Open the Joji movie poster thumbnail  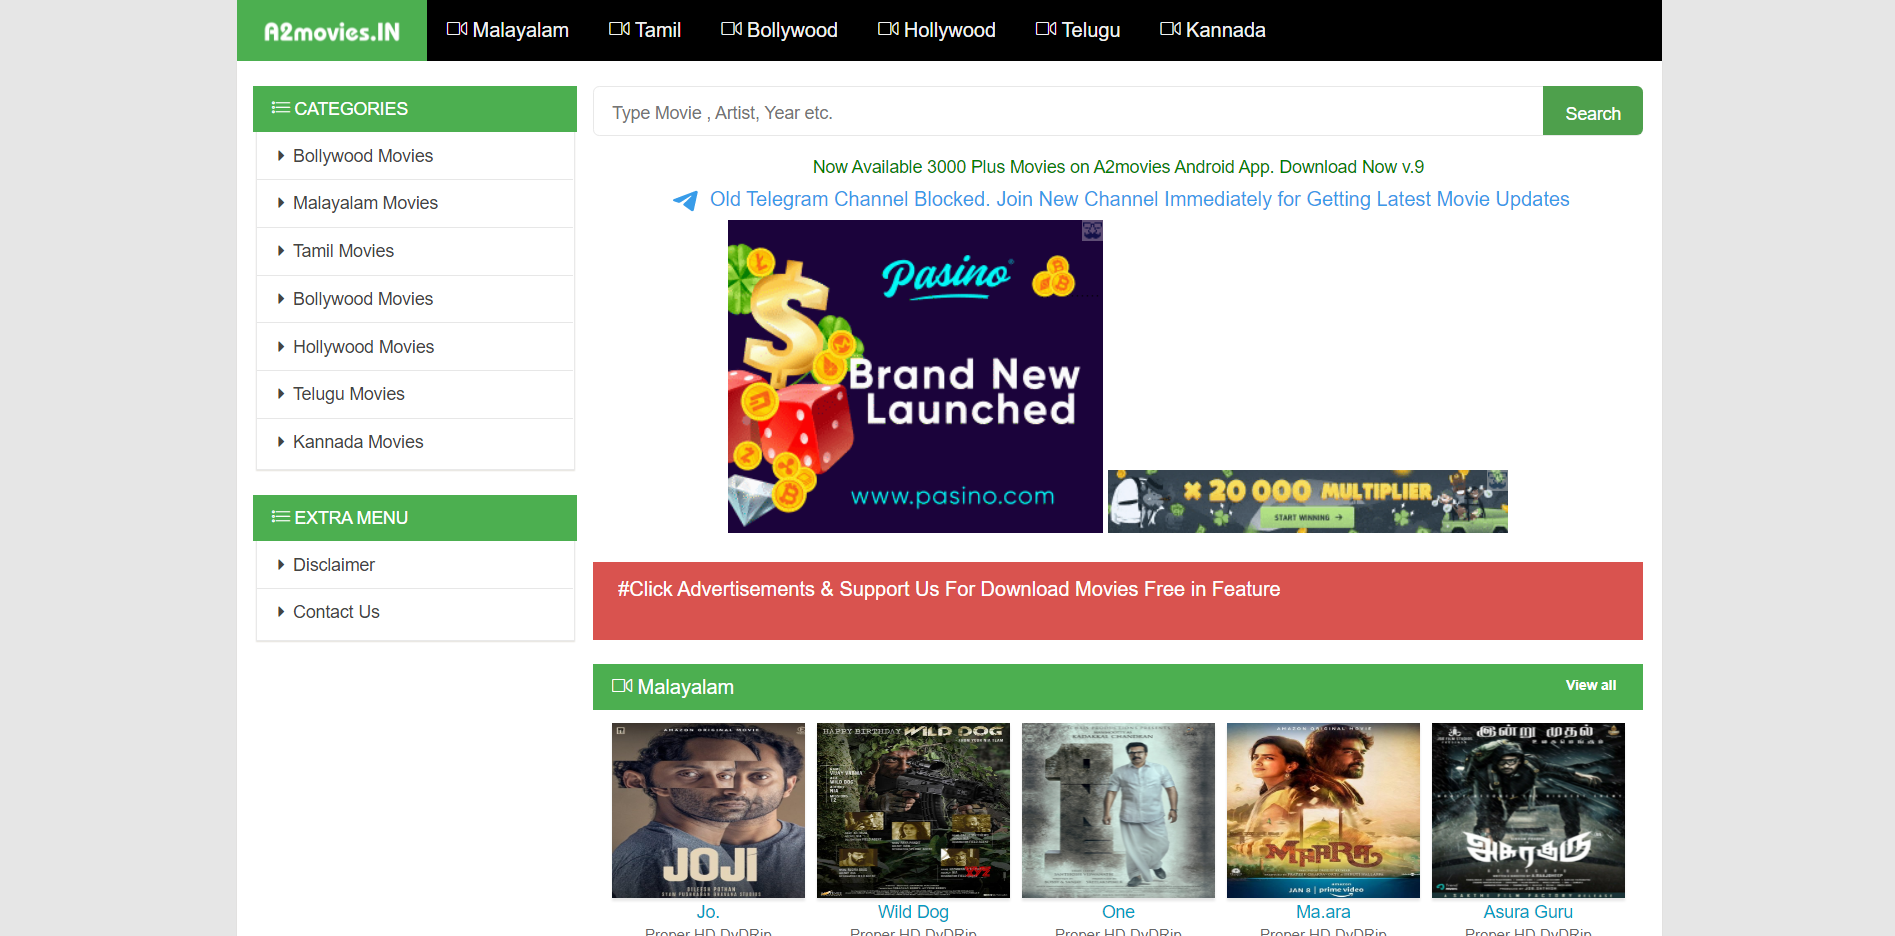click(x=708, y=810)
